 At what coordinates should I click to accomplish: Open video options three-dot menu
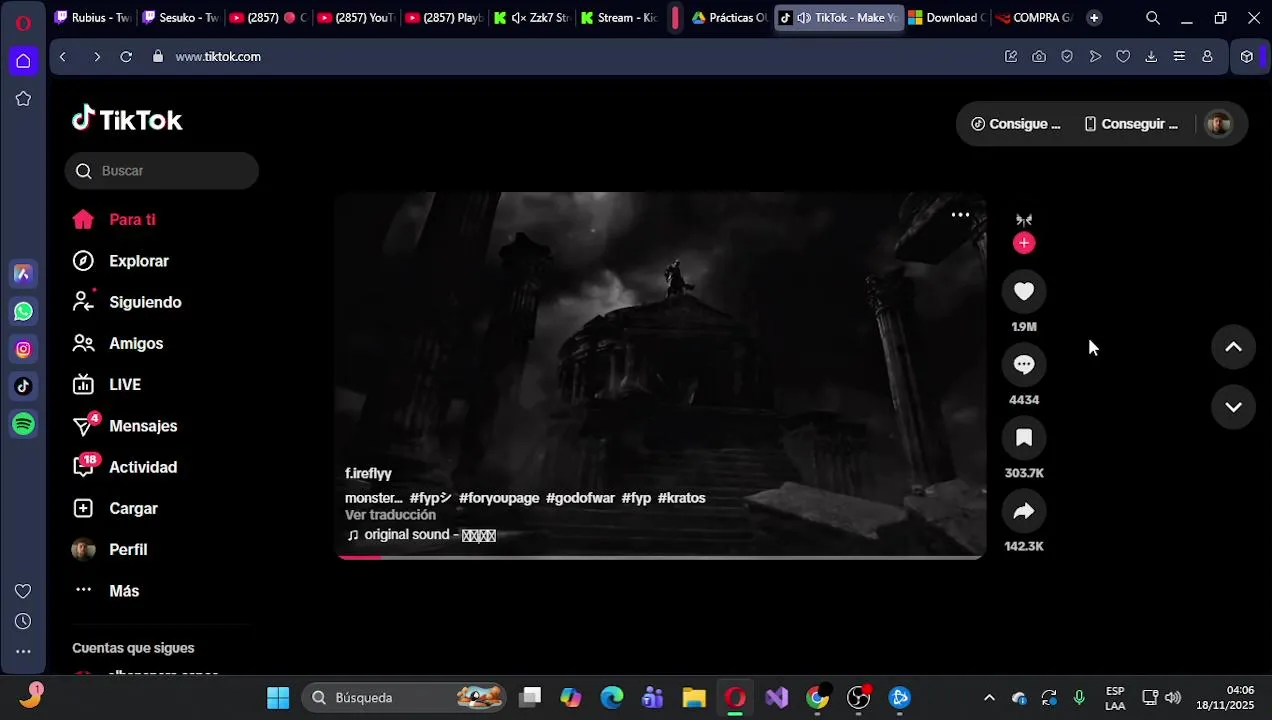[960, 215]
